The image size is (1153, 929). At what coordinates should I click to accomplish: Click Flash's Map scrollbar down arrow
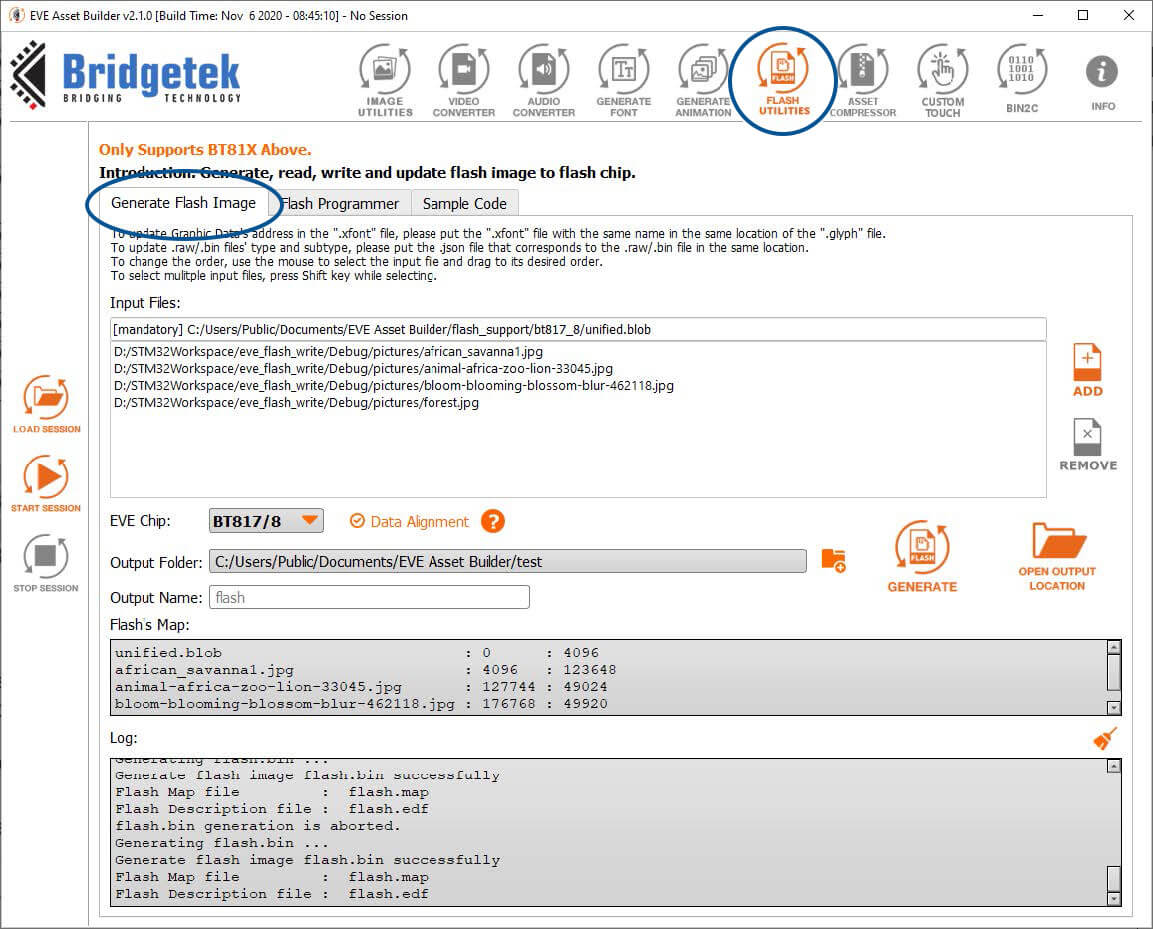[1114, 707]
